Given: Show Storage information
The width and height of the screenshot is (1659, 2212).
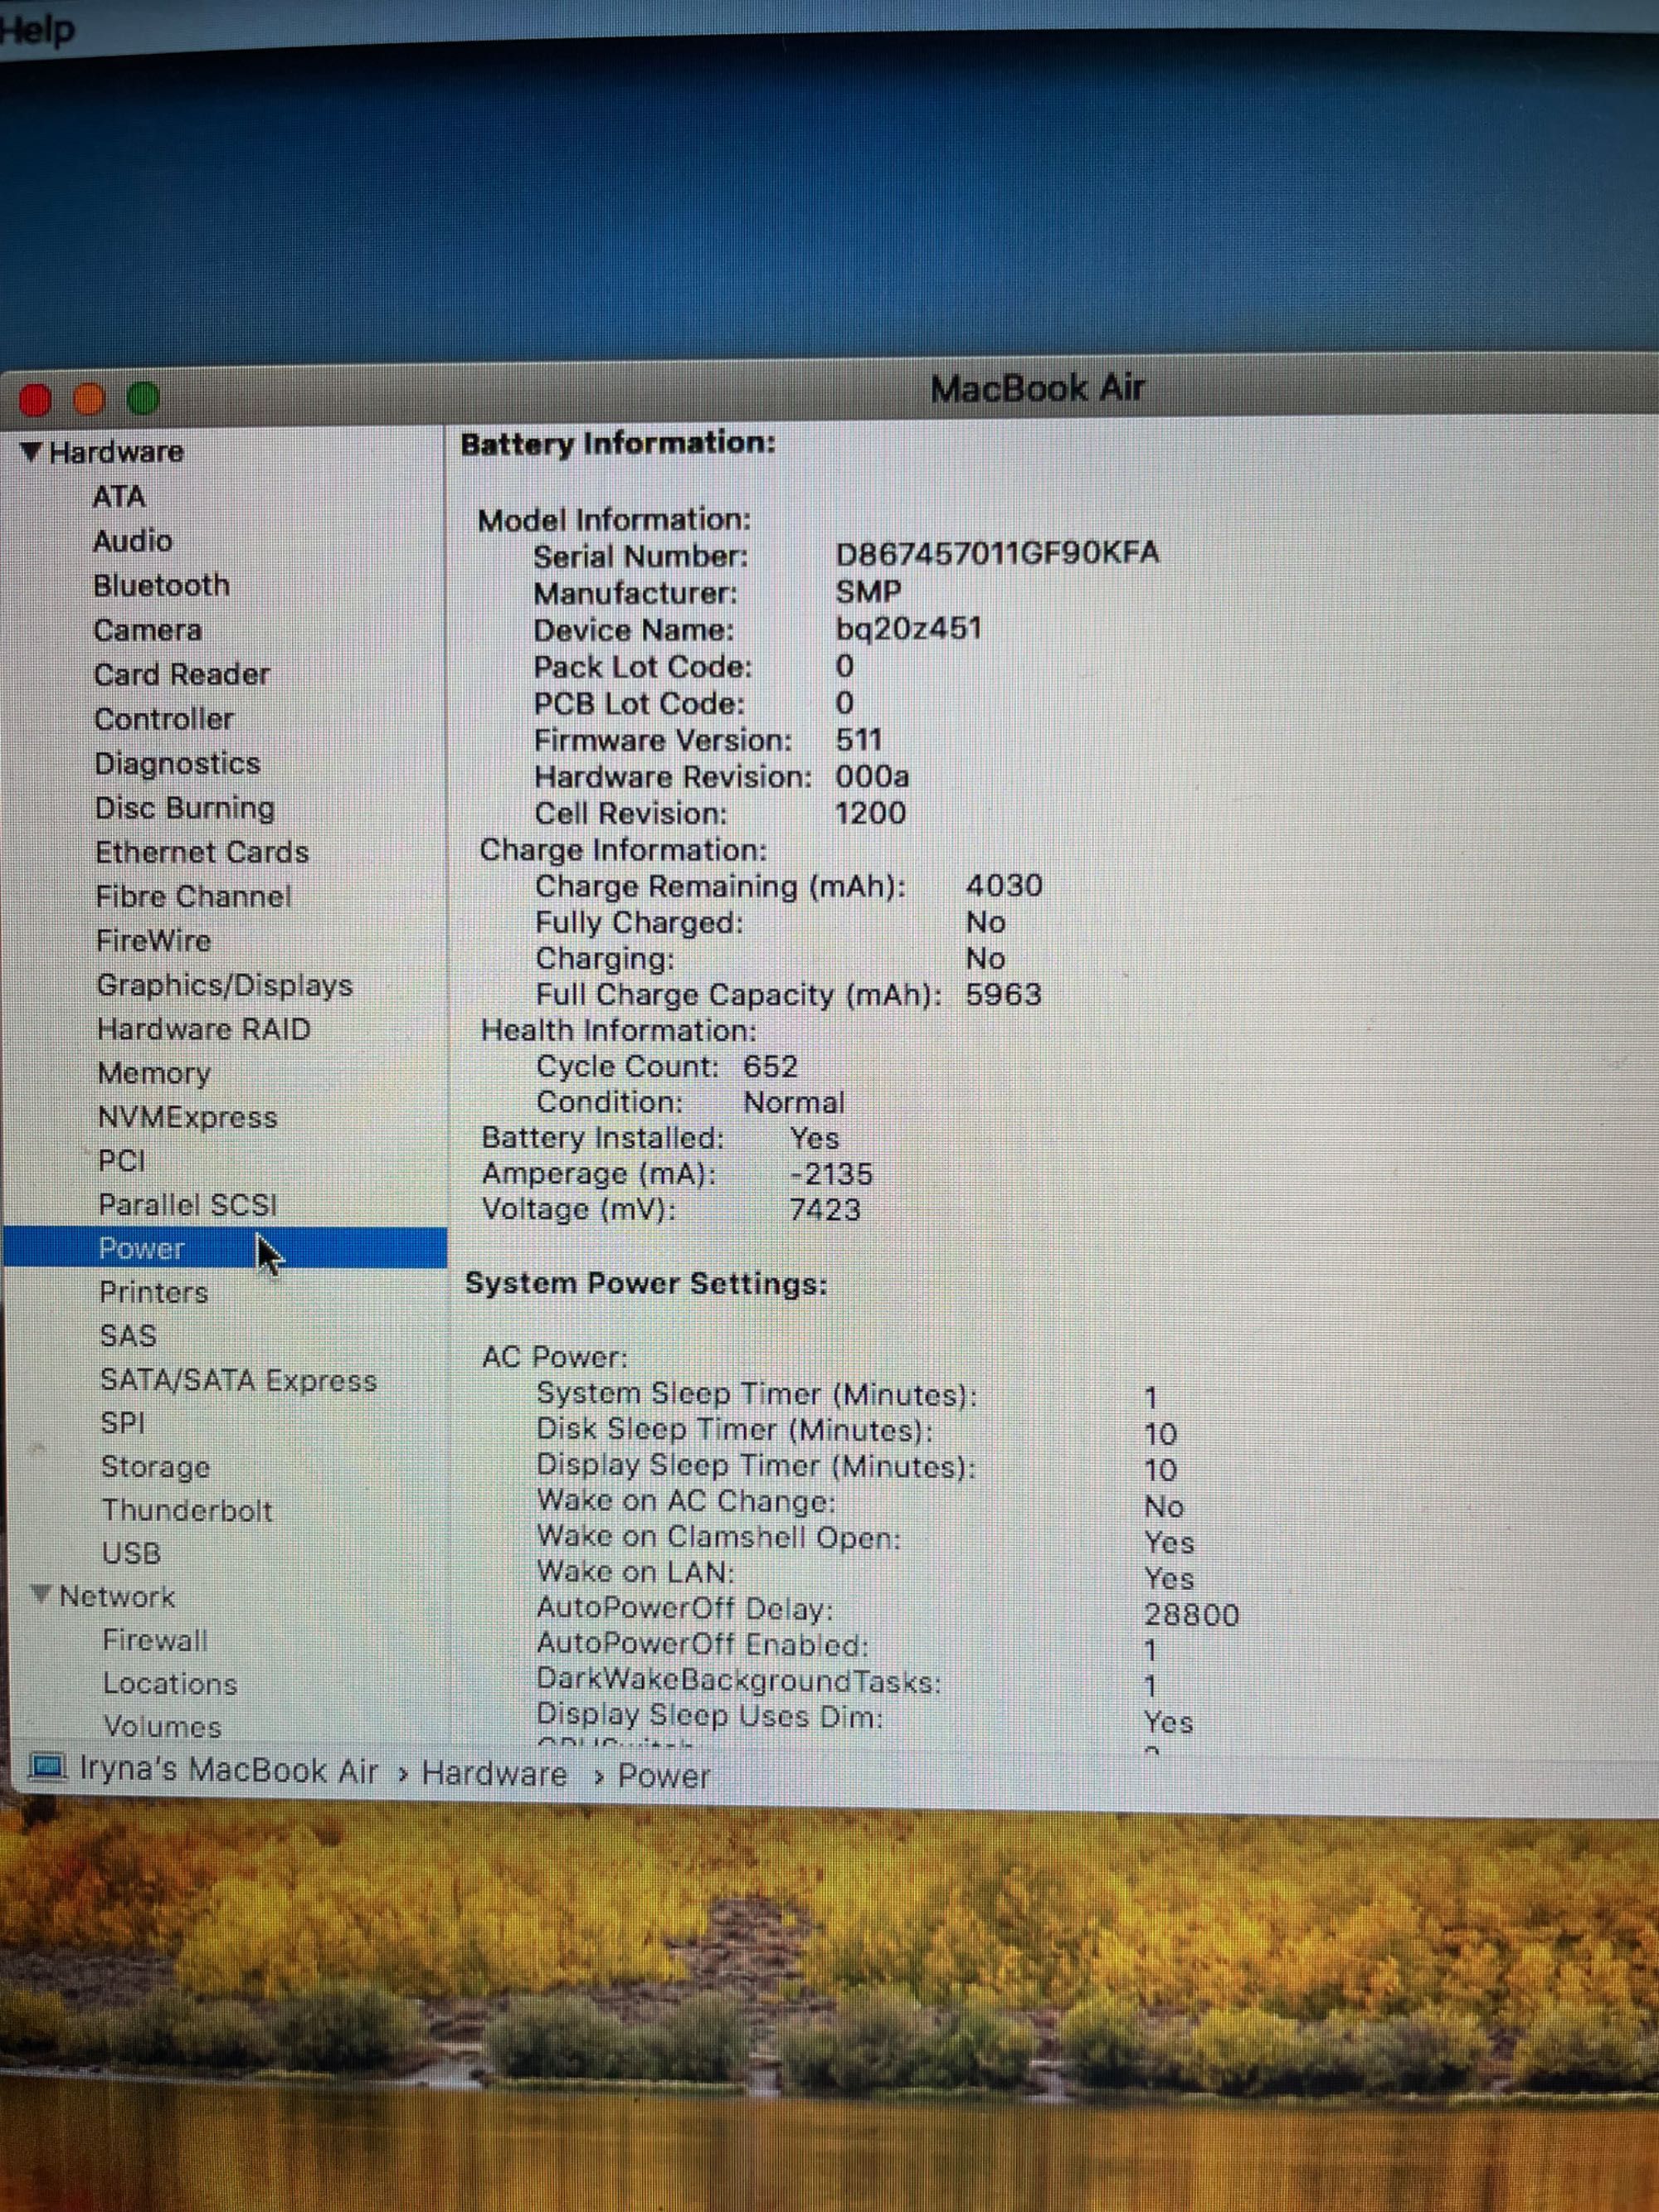Looking at the screenshot, I should [x=155, y=1467].
